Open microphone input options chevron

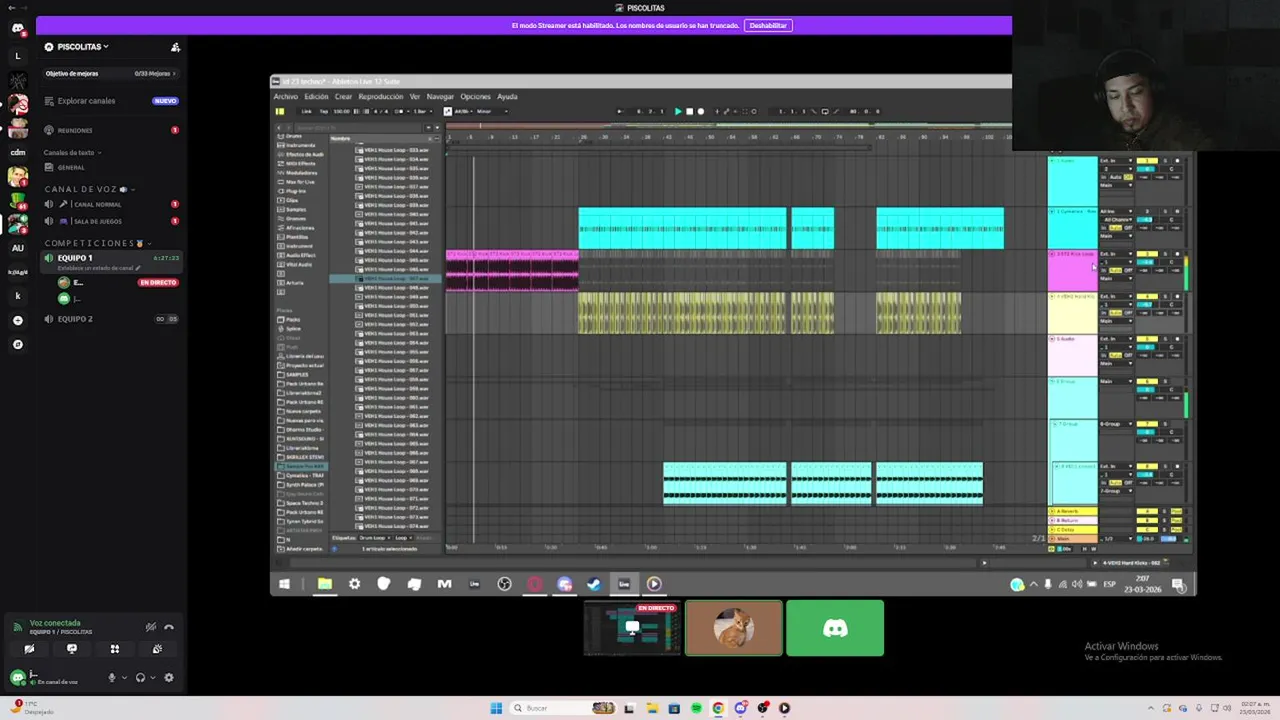[124, 677]
